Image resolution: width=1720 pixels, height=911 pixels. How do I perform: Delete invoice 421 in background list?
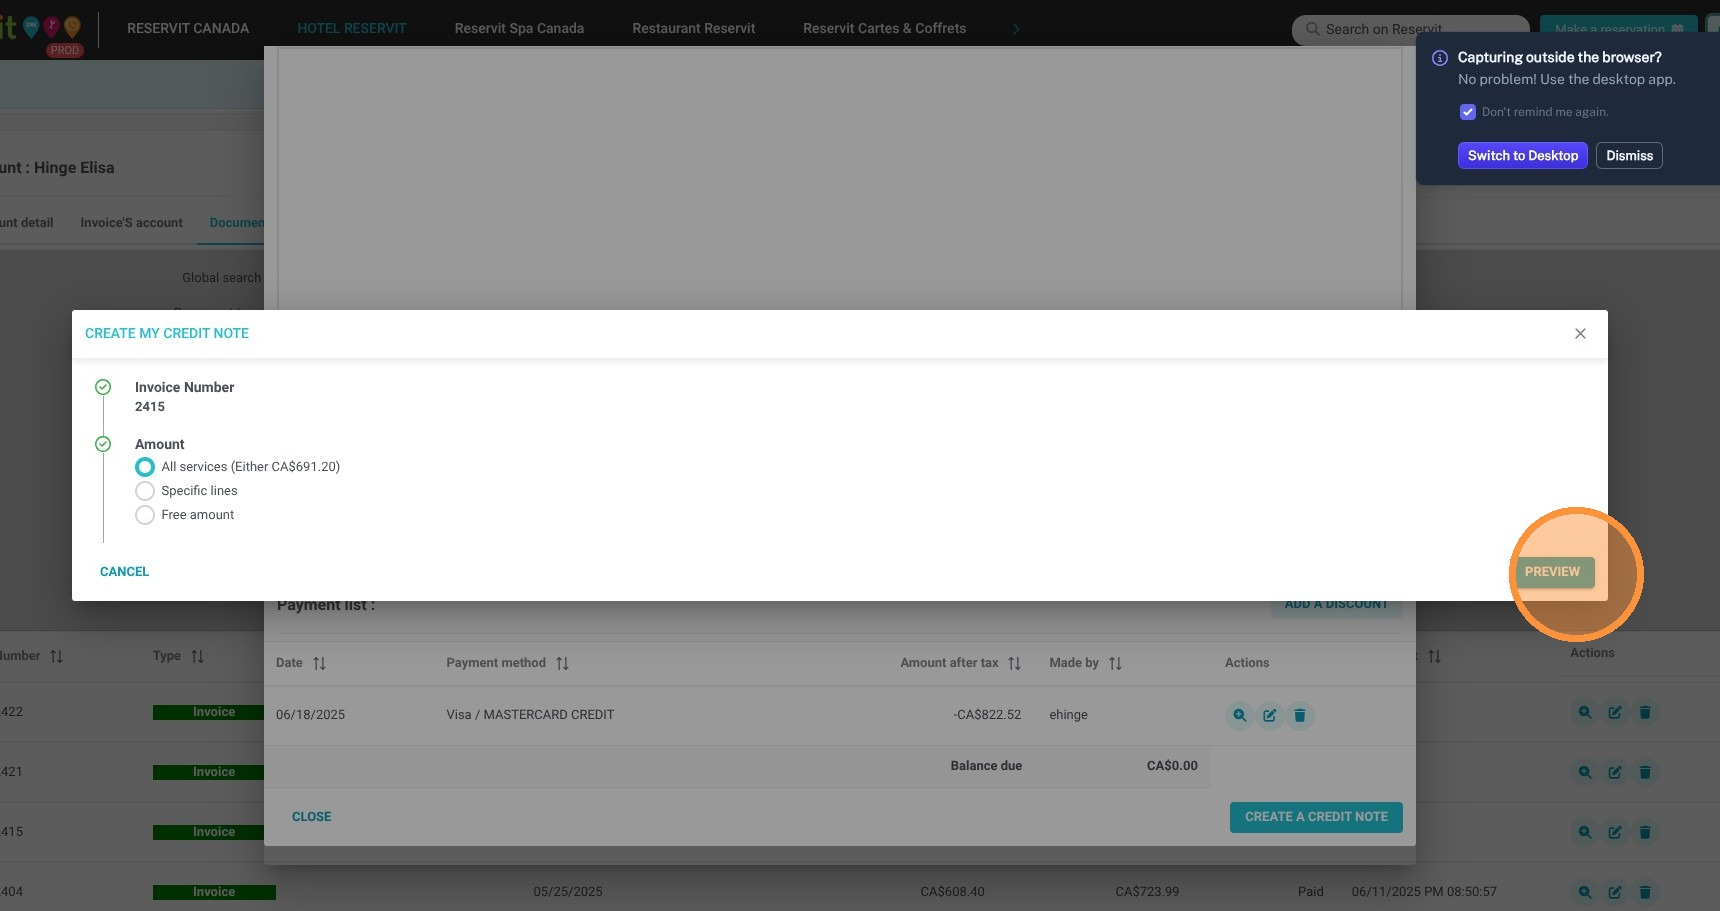(1644, 772)
